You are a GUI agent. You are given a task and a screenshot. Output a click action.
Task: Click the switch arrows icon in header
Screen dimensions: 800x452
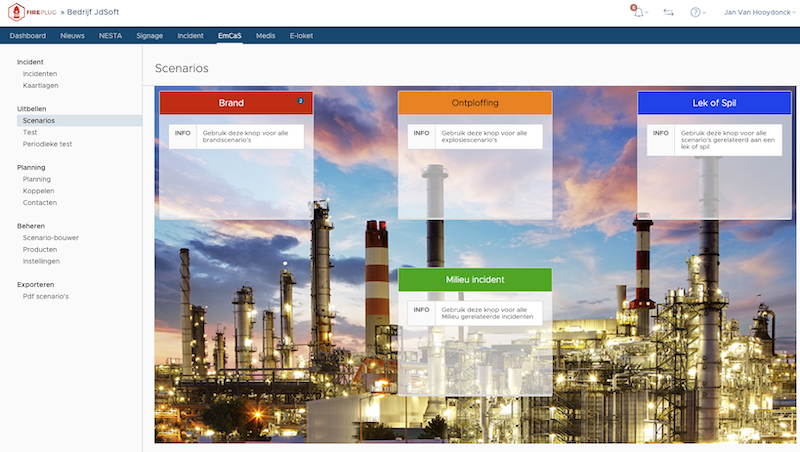pyautogui.click(x=668, y=12)
